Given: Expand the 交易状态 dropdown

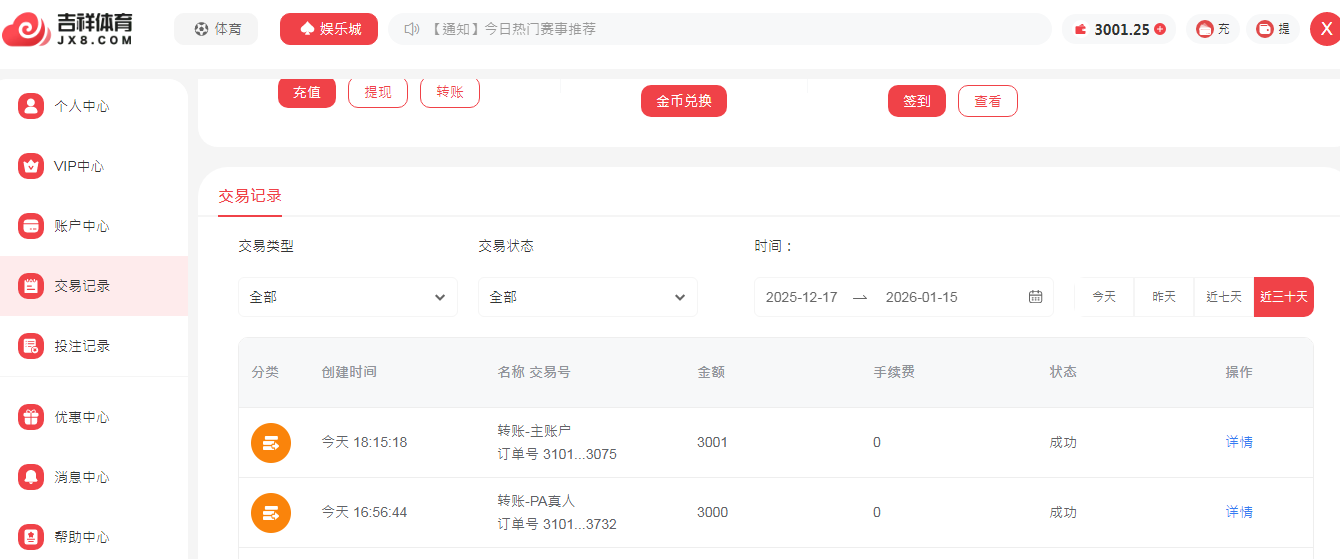Looking at the screenshot, I should tap(588, 297).
